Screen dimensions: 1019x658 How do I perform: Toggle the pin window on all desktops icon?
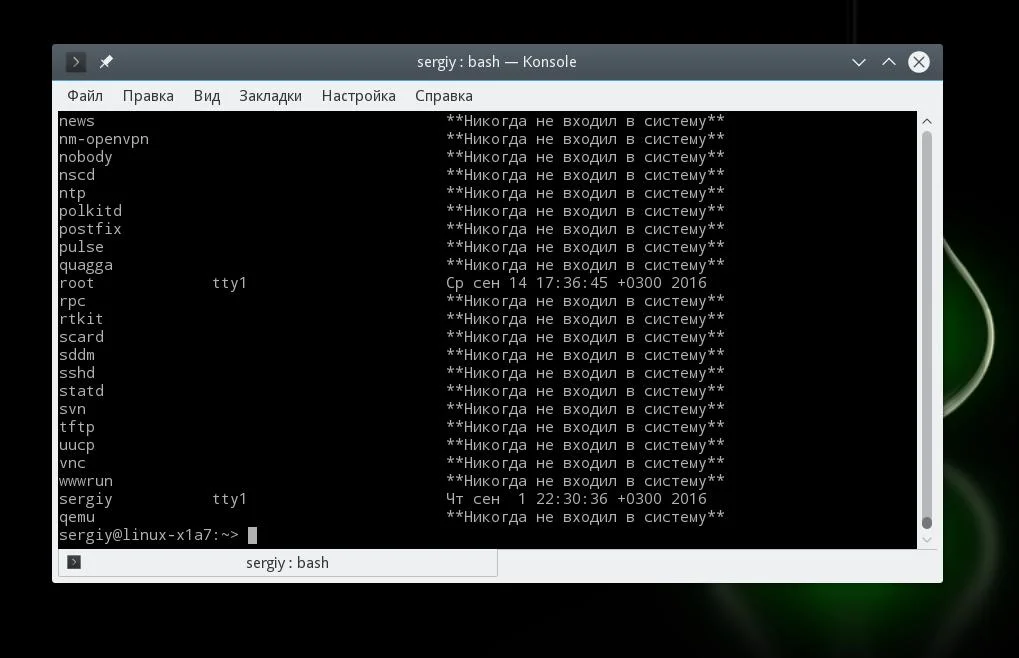[106, 62]
